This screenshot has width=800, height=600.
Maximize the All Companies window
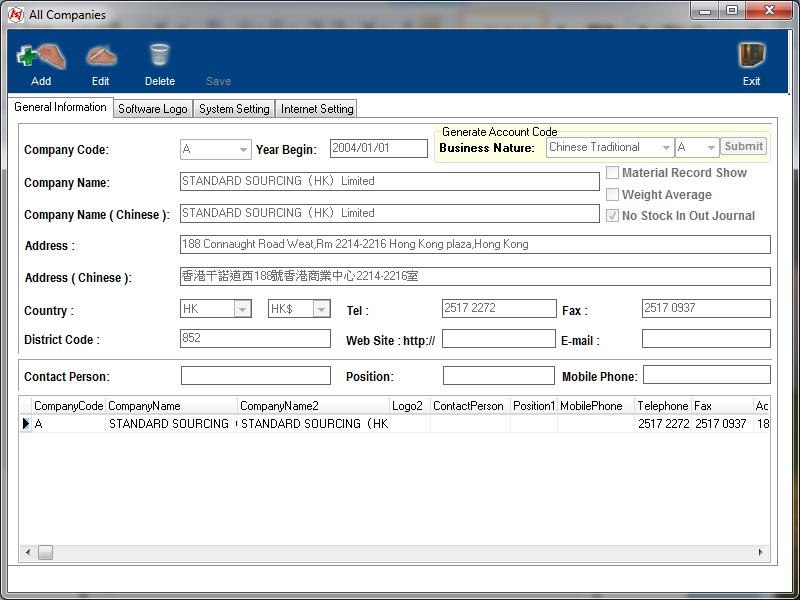click(732, 10)
